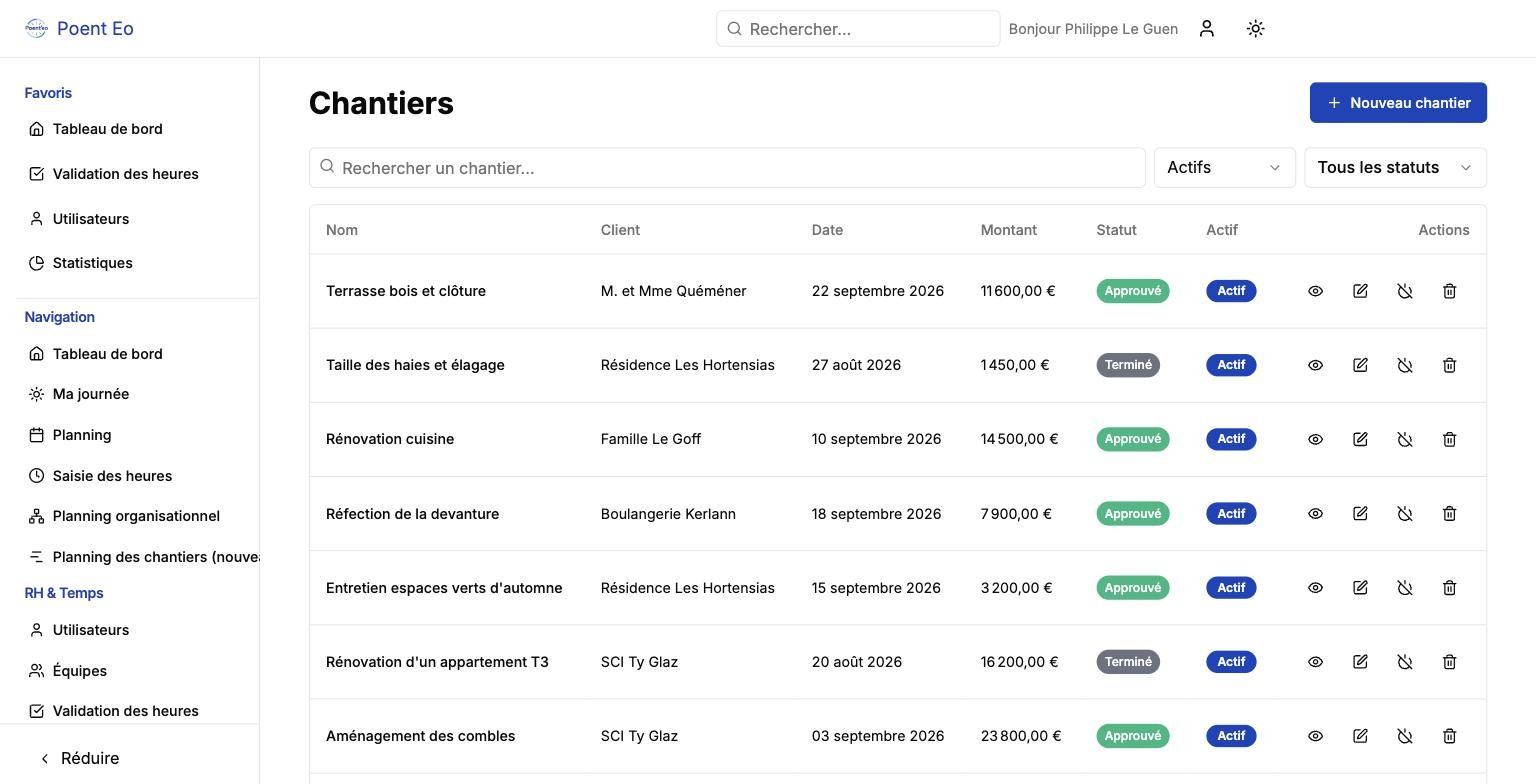
Task: View Aménagement des combles details
Action: (x=1315, y=736)
